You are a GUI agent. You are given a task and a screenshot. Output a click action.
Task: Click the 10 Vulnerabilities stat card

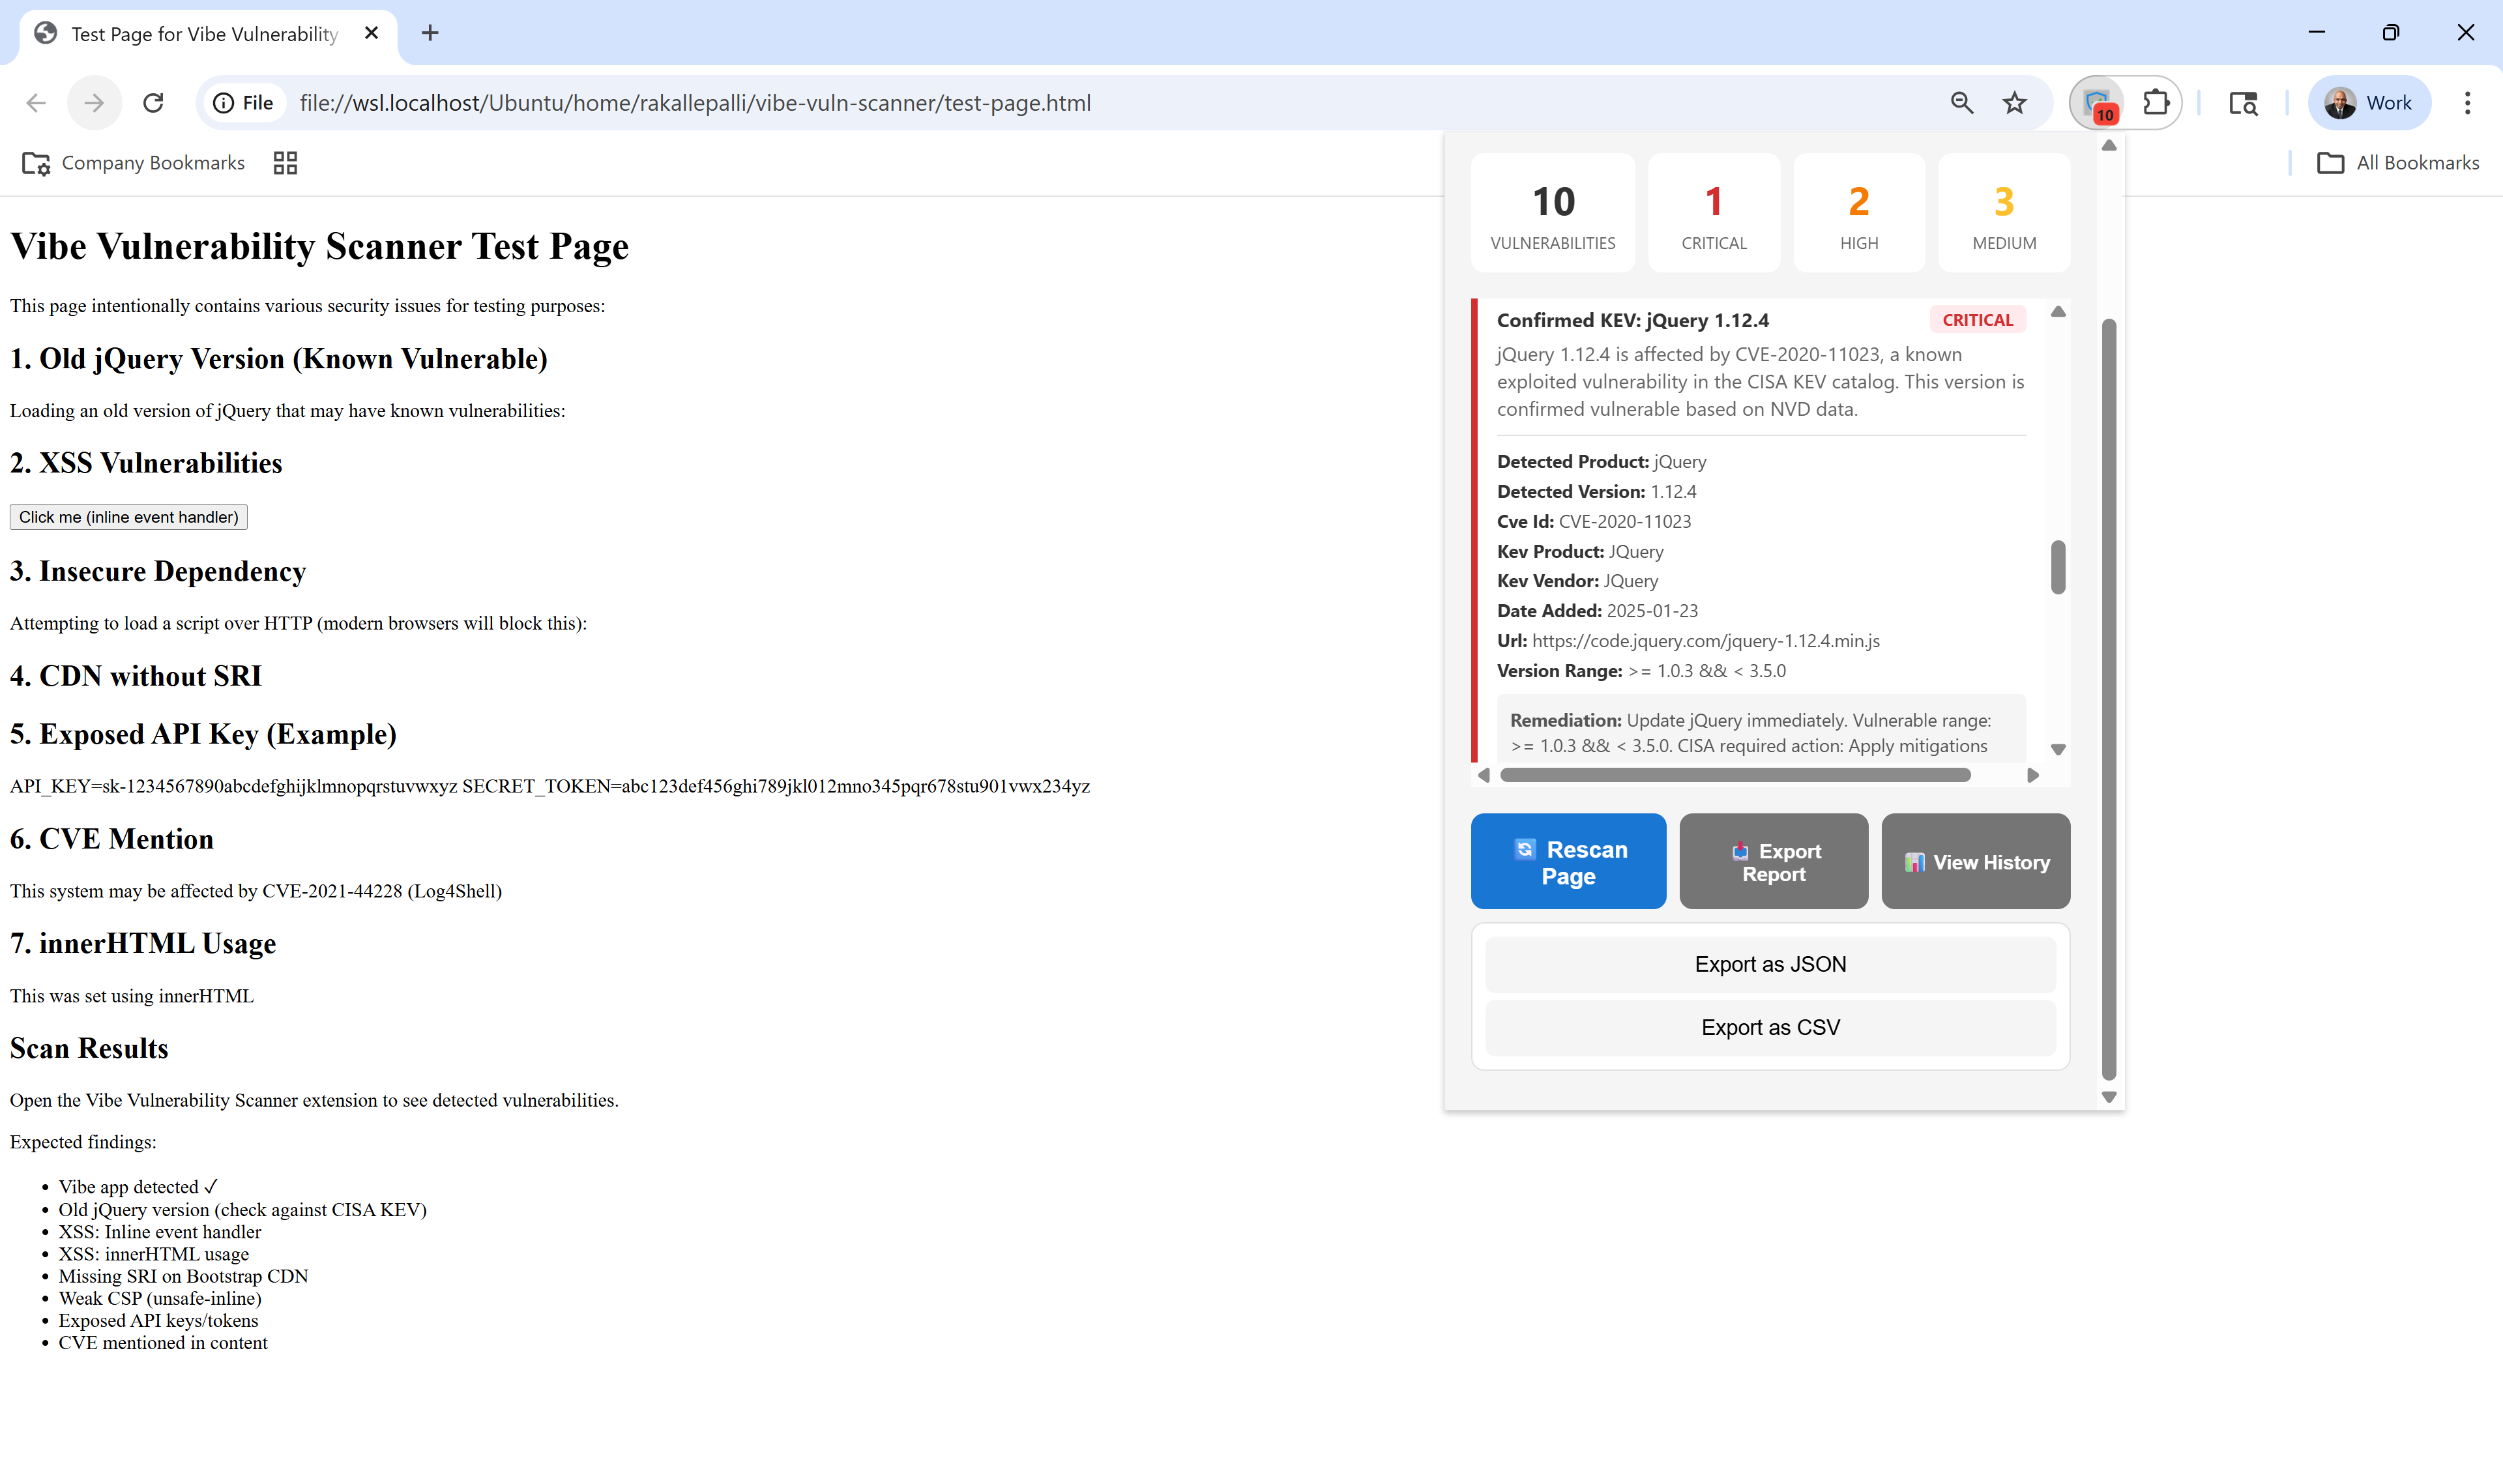pyautogui.click(x=1553, y=212)
